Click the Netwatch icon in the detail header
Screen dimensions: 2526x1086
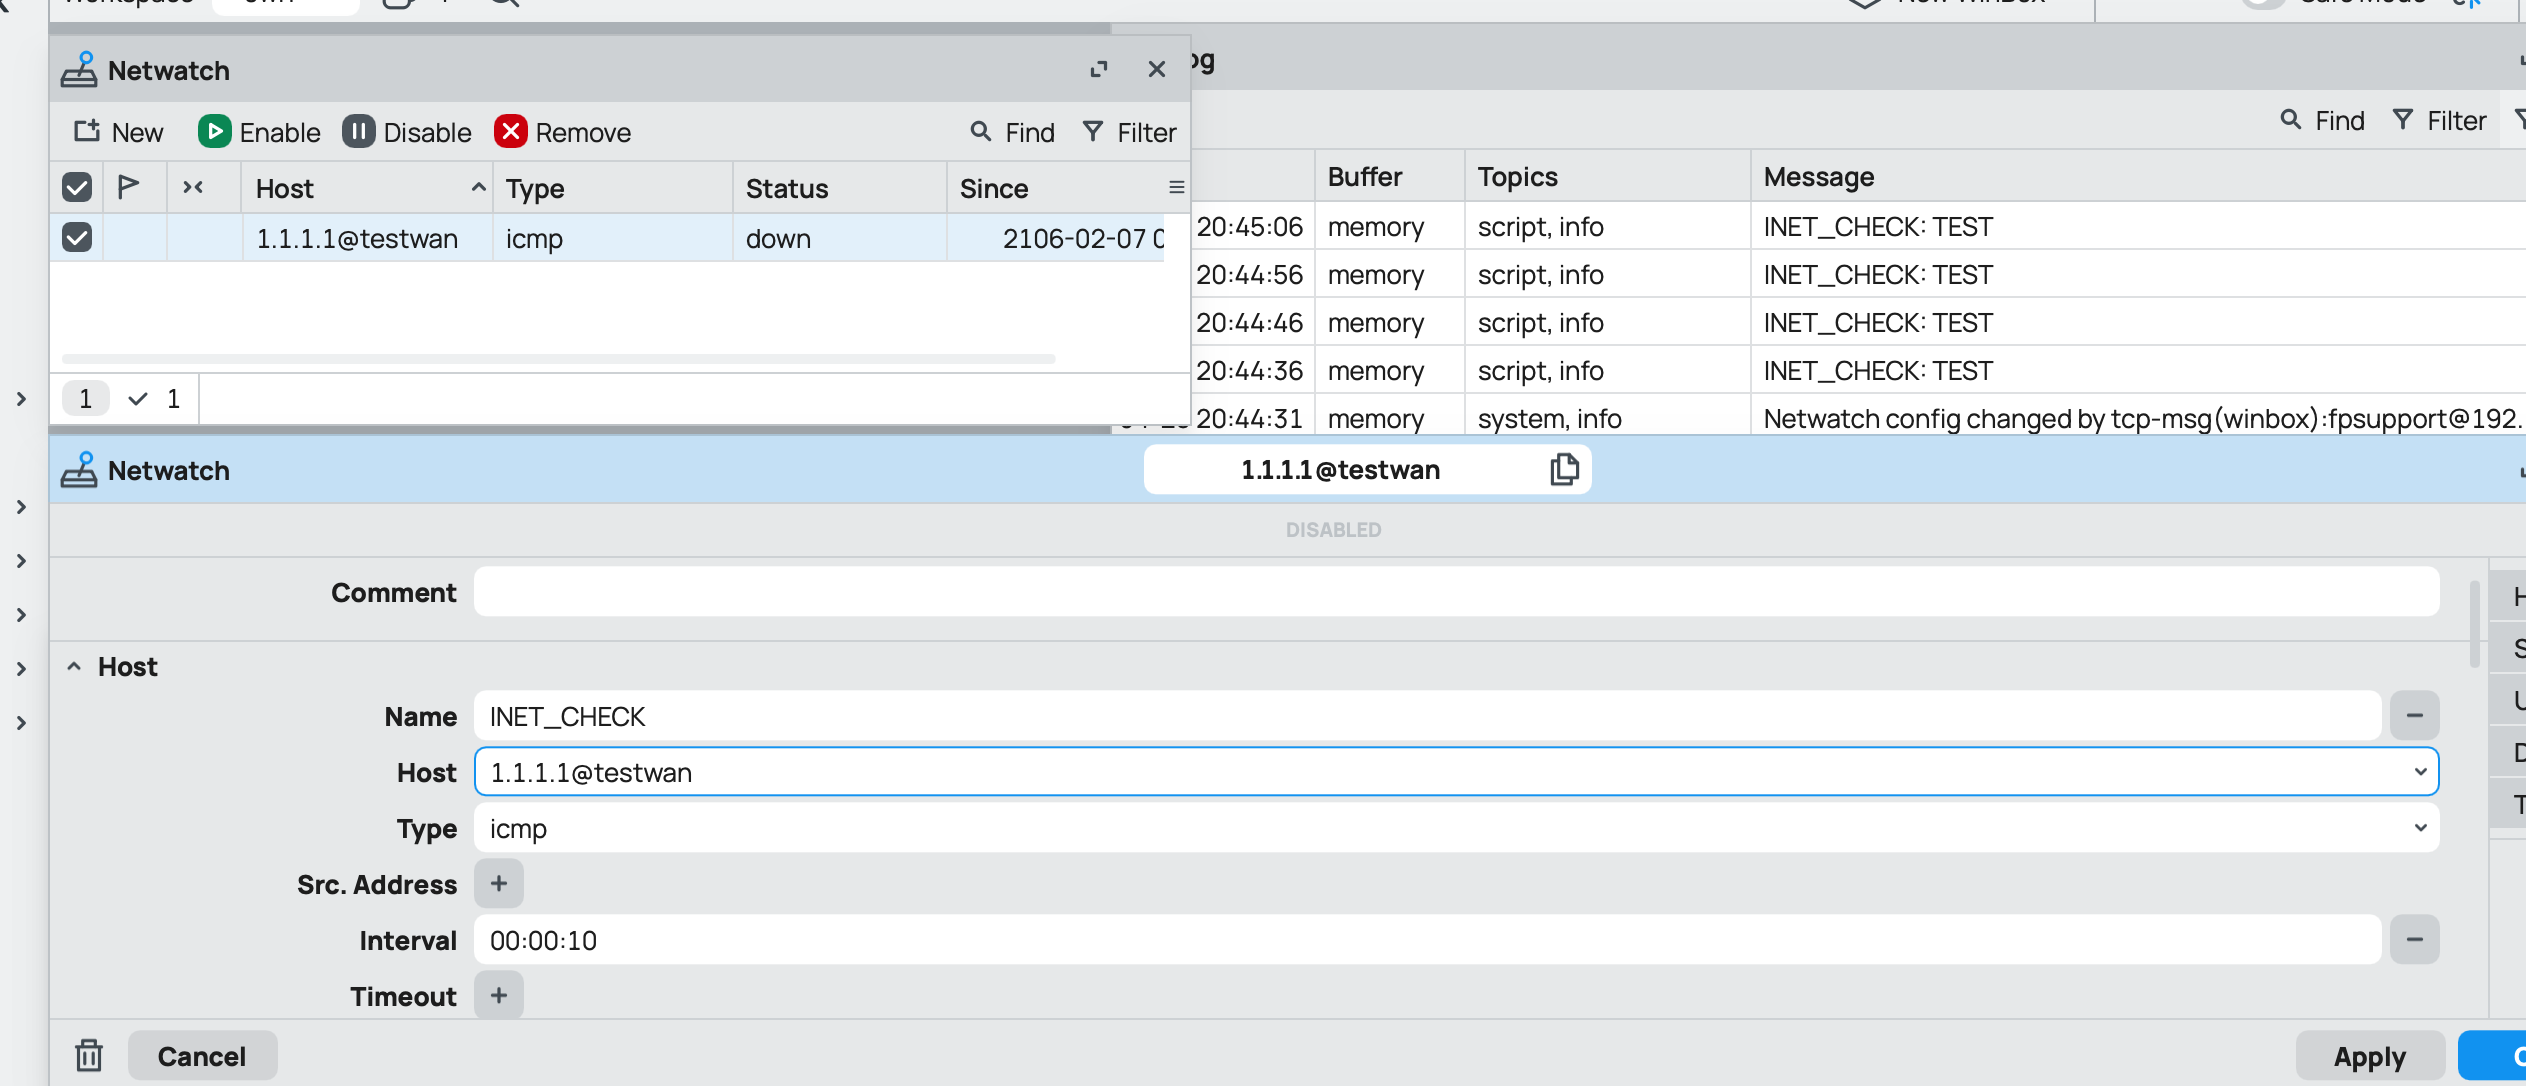pyautogui.click(x=79, y=469)
